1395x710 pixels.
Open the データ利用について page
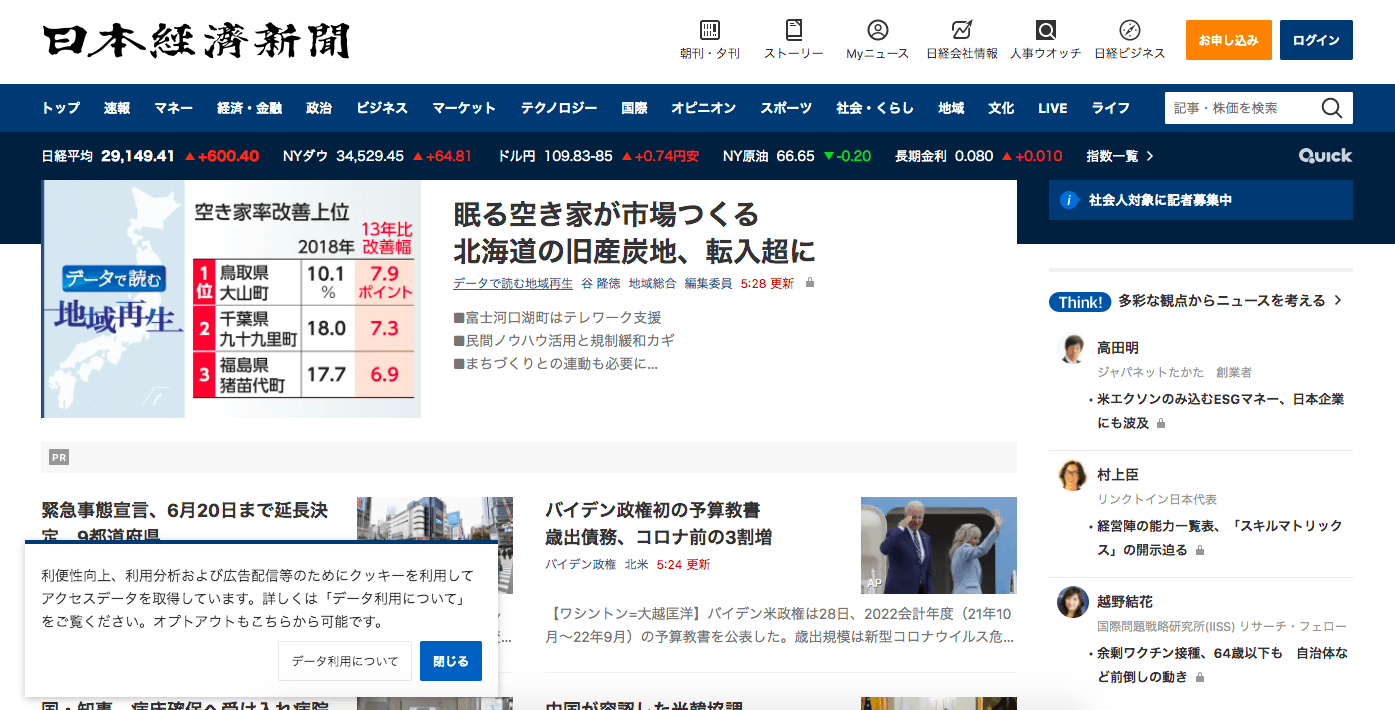click(344, 660)
